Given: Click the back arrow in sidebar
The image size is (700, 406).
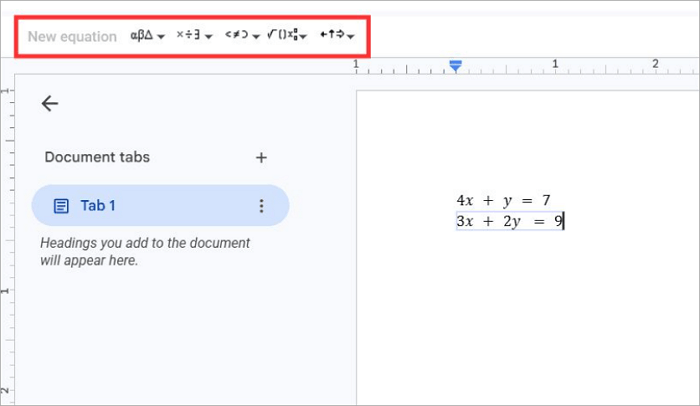Looking at the screenshot, I should click(x=50, y=103).
